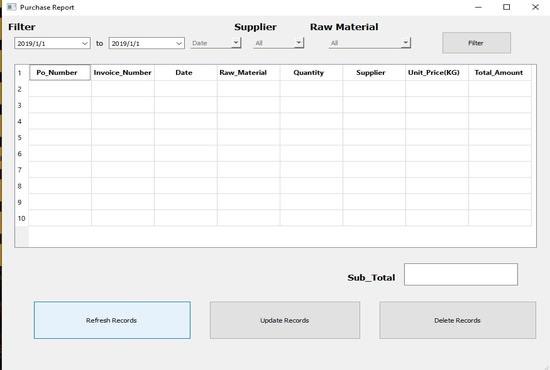Viewport: 550px width, 370px height.
Task: Click the Update Records button
Action: click(285, 320)
